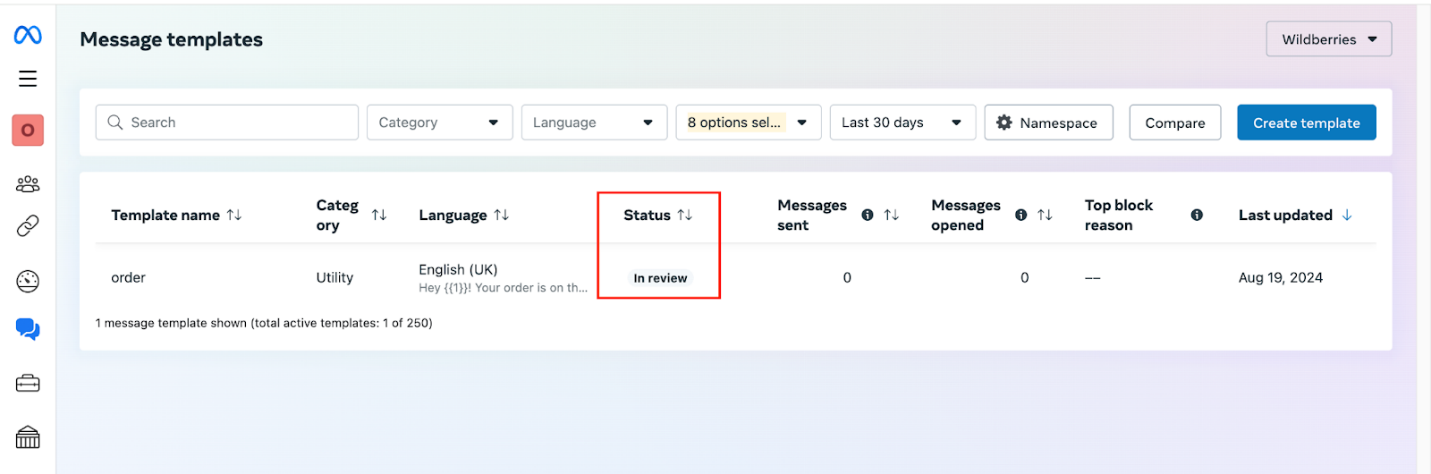1431x474 pixels.
Task: Expand the Category filter dropdown
Action: click(439, 123)
